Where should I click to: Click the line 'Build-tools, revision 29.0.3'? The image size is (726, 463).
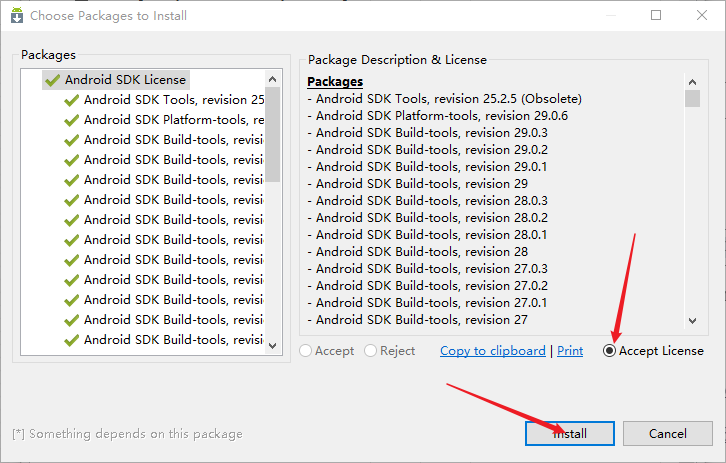click(x=427, y=133)
